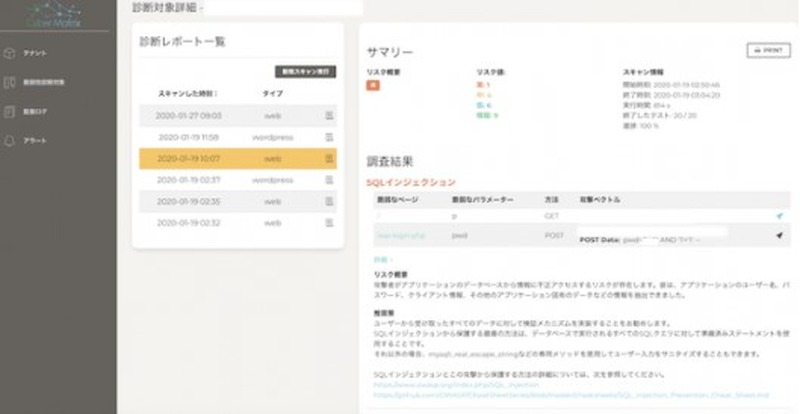Open the report icon for 2020-01-19 11:58 scan
This screenshot has height=414, width=800.
pos(329,137)
